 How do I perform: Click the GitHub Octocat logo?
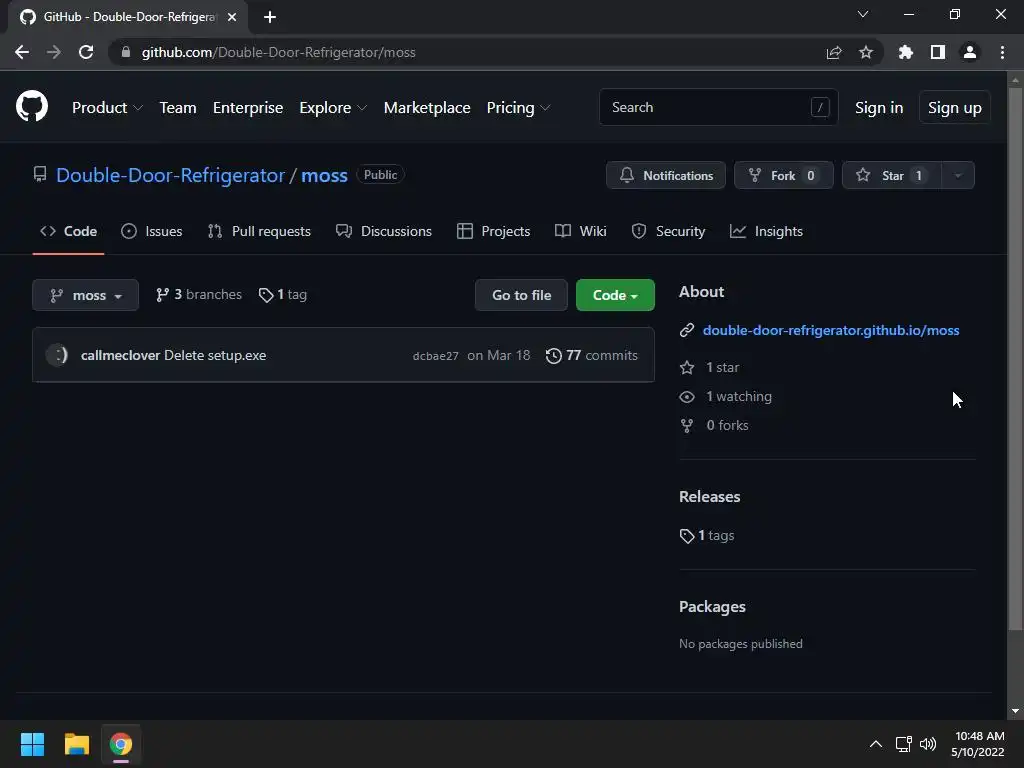(x=32, y=106)
